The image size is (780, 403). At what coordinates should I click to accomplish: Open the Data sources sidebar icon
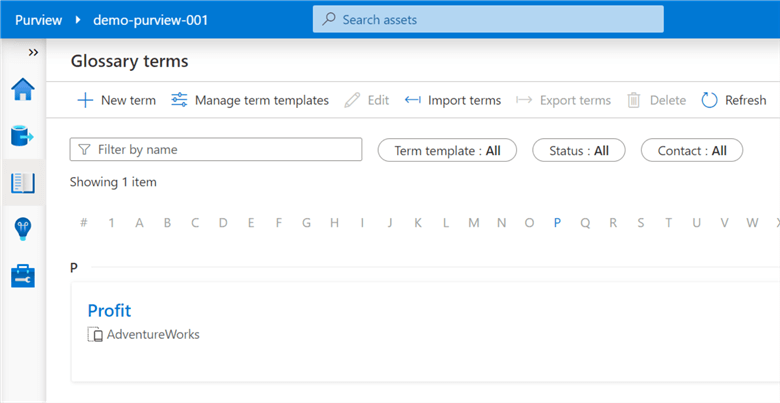pyautogui.click(x=22, y=136)
